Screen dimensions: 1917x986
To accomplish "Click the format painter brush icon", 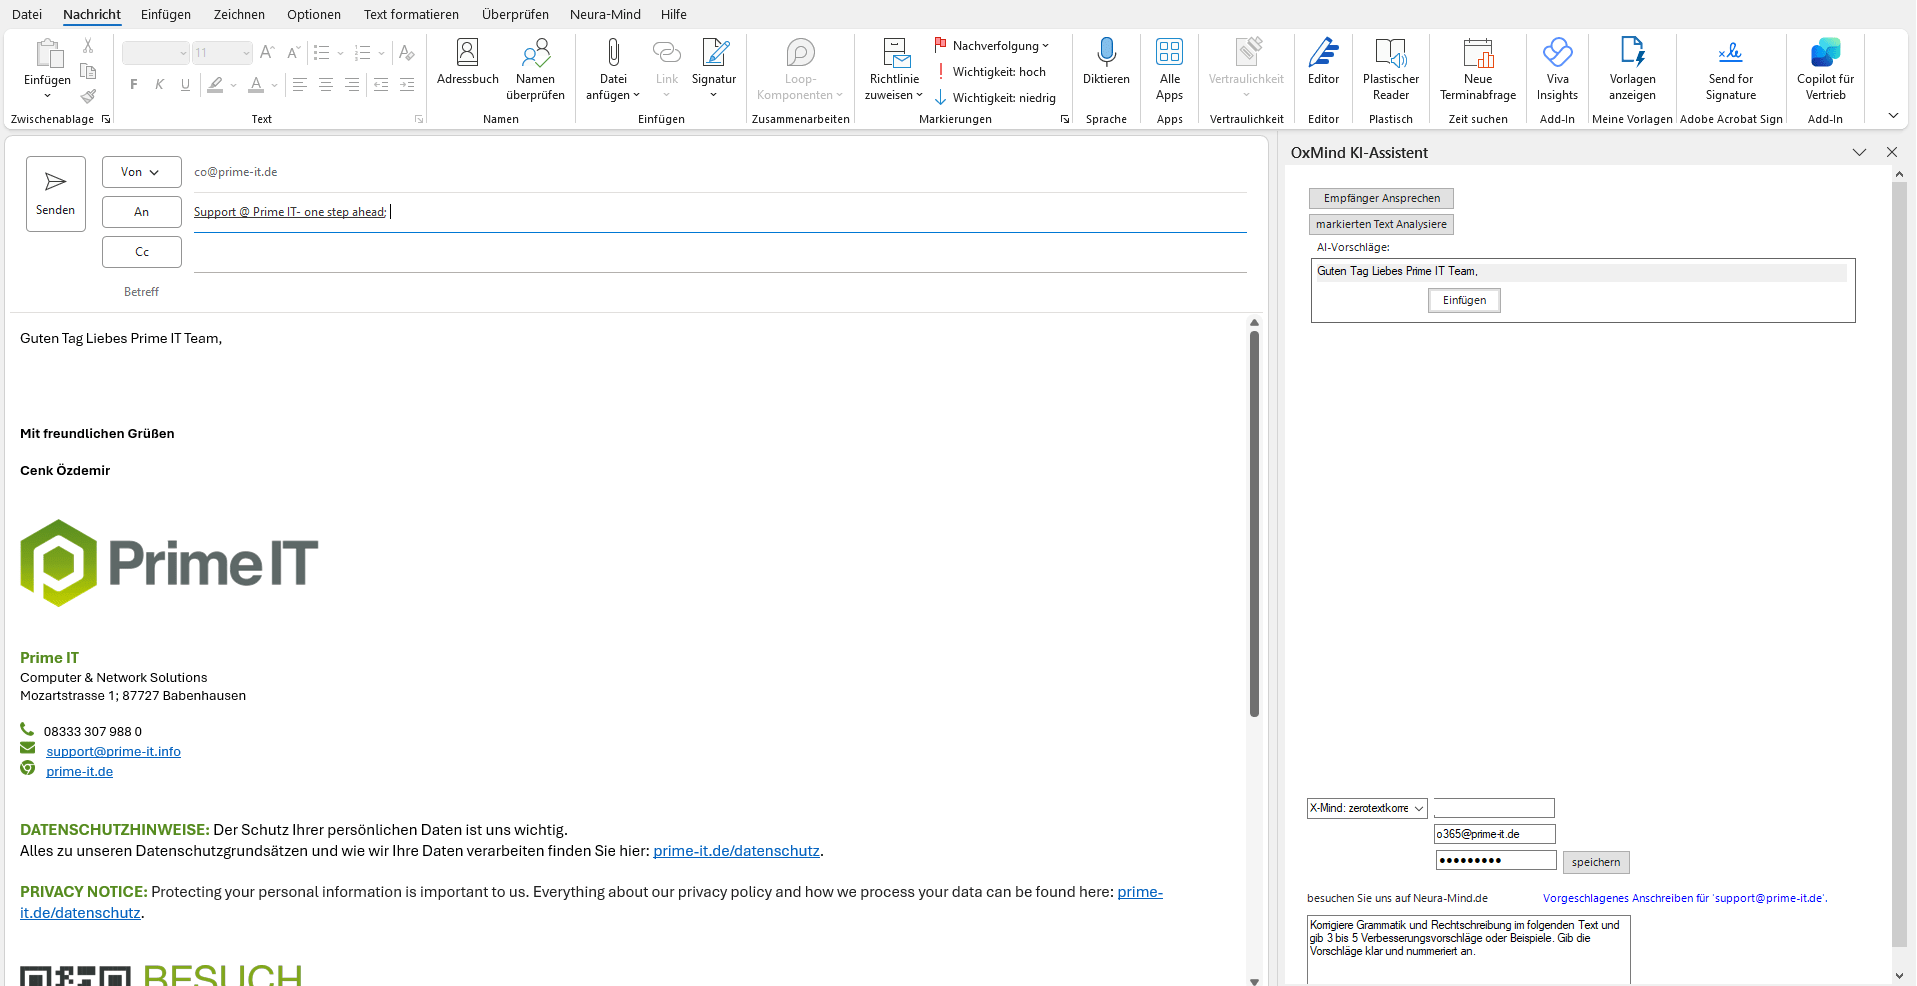I will coord(88,96).
